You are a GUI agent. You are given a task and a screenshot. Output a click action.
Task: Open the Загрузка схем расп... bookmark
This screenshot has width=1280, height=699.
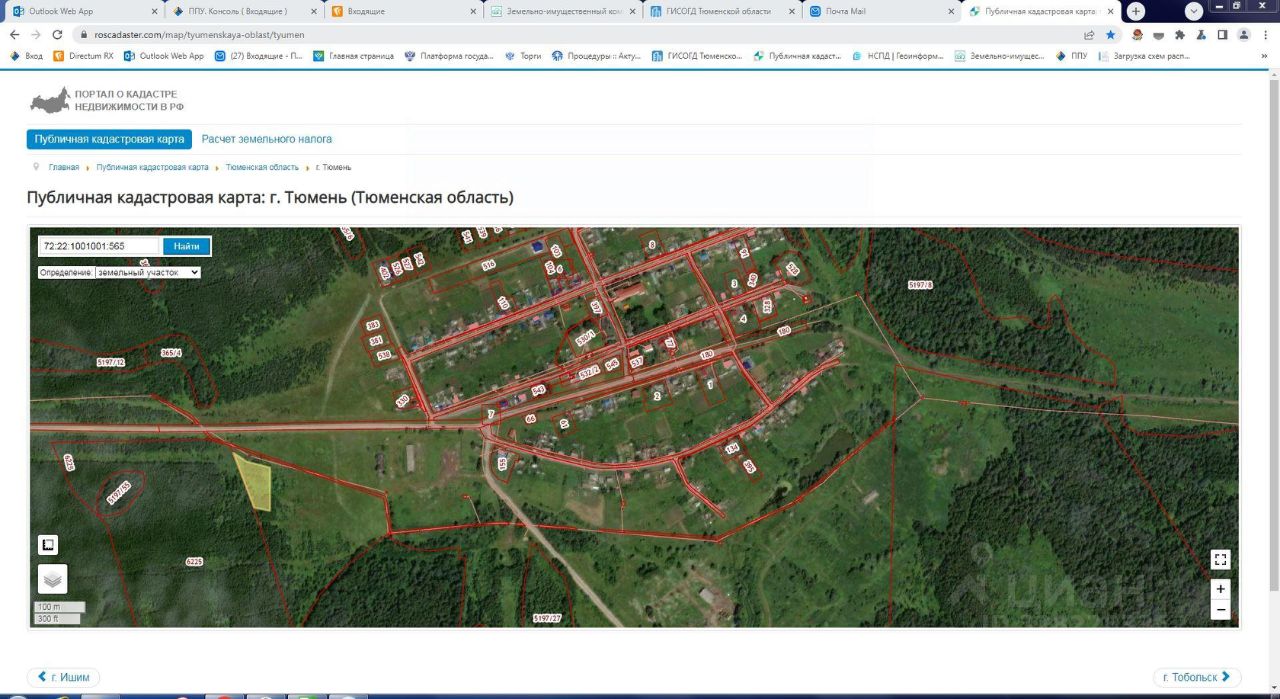pyautogui.click(x=1143, y=56)
